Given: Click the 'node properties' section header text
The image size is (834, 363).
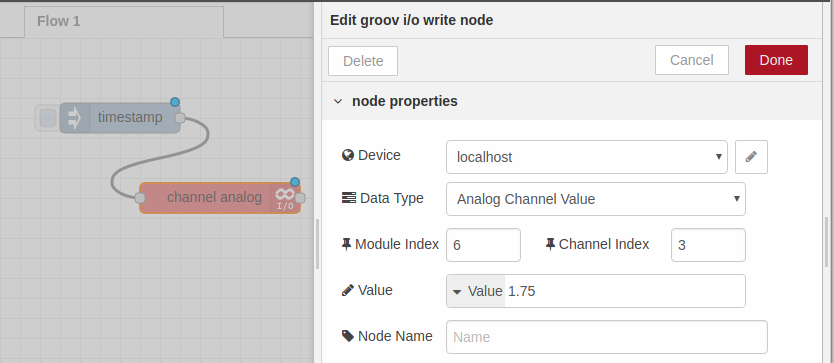Looking at the screenshot, I should 405,101.
